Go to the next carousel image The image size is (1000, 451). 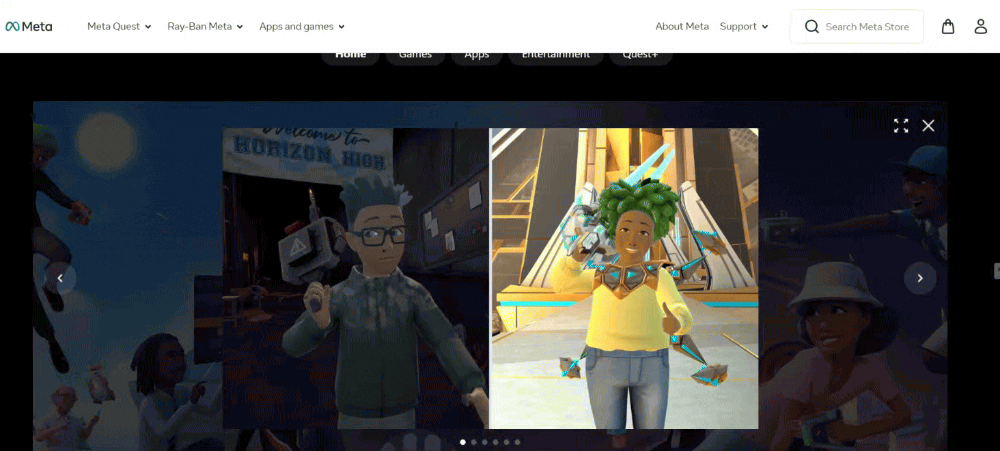920,278
